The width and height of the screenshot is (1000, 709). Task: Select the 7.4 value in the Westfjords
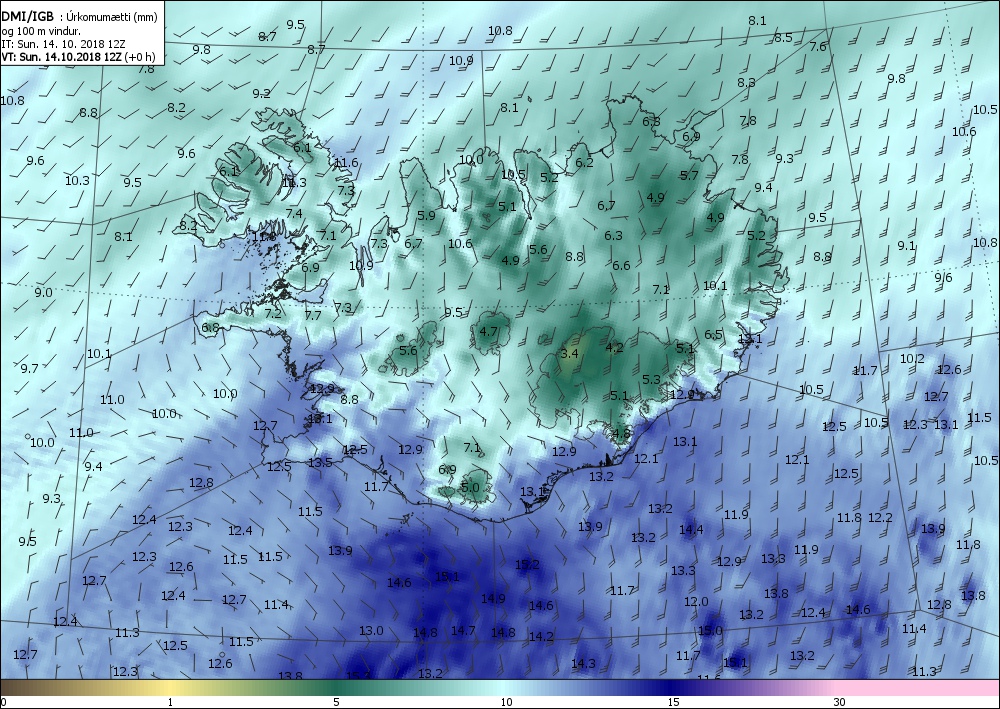point(293,214)
